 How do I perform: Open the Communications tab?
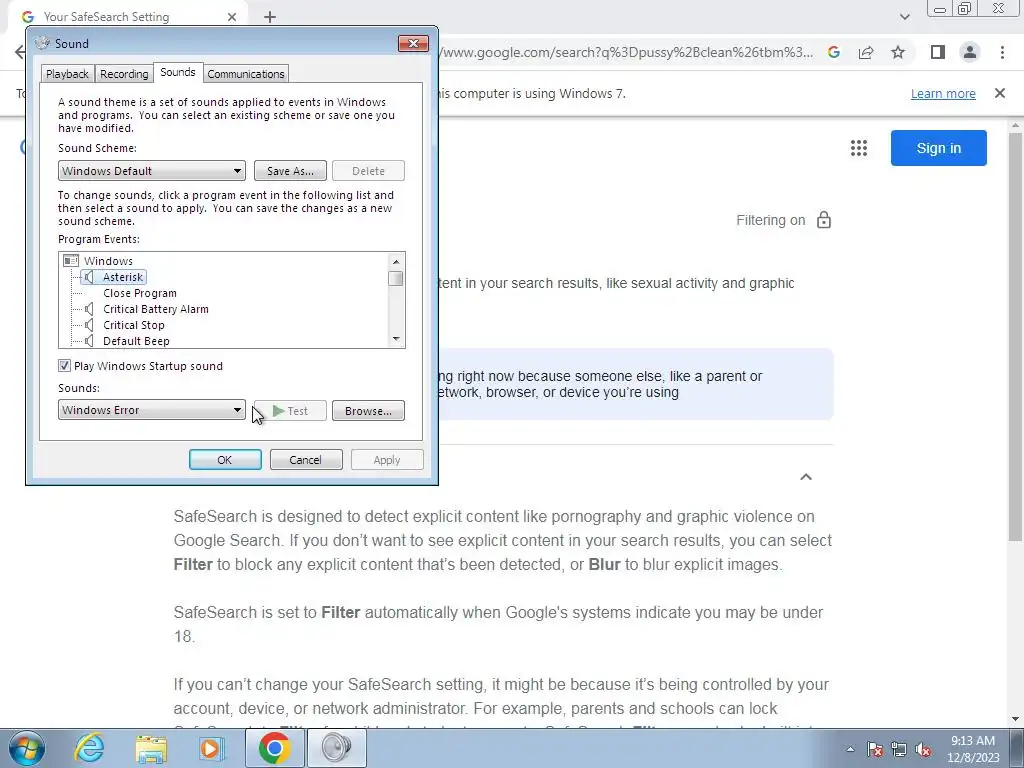pyautogui.click(x=246, y=74)
